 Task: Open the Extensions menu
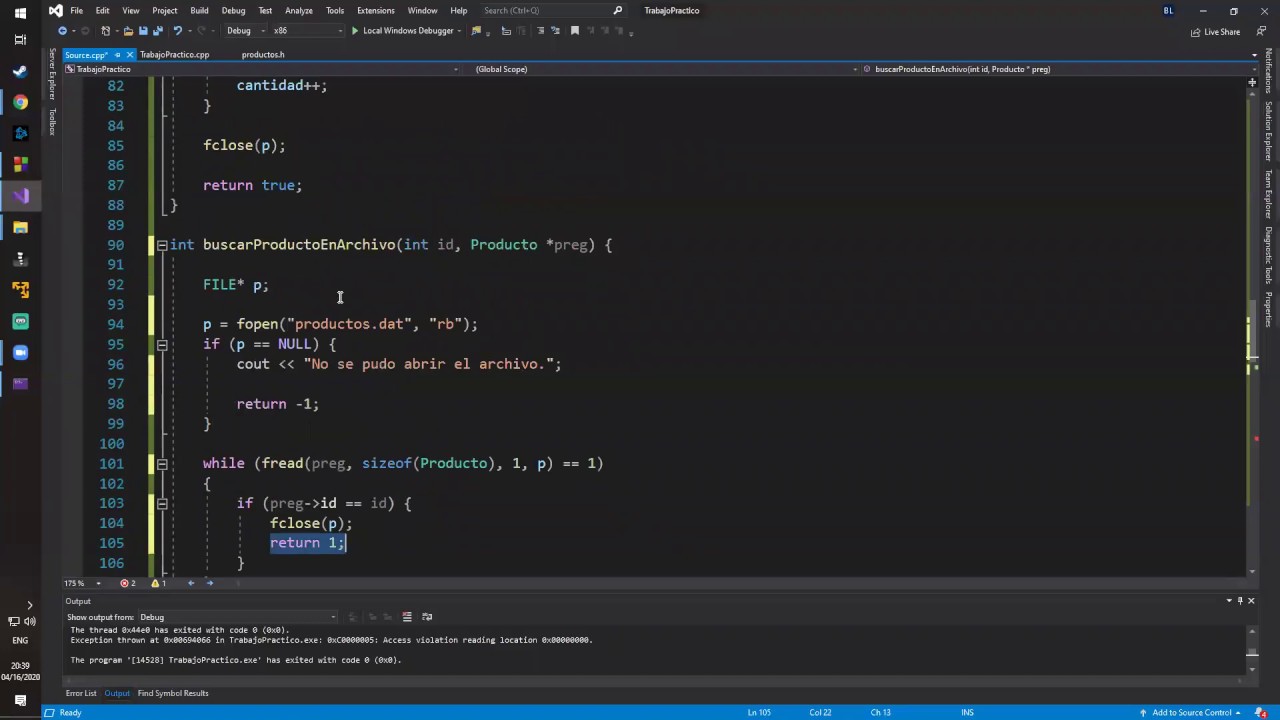(376, 10)
